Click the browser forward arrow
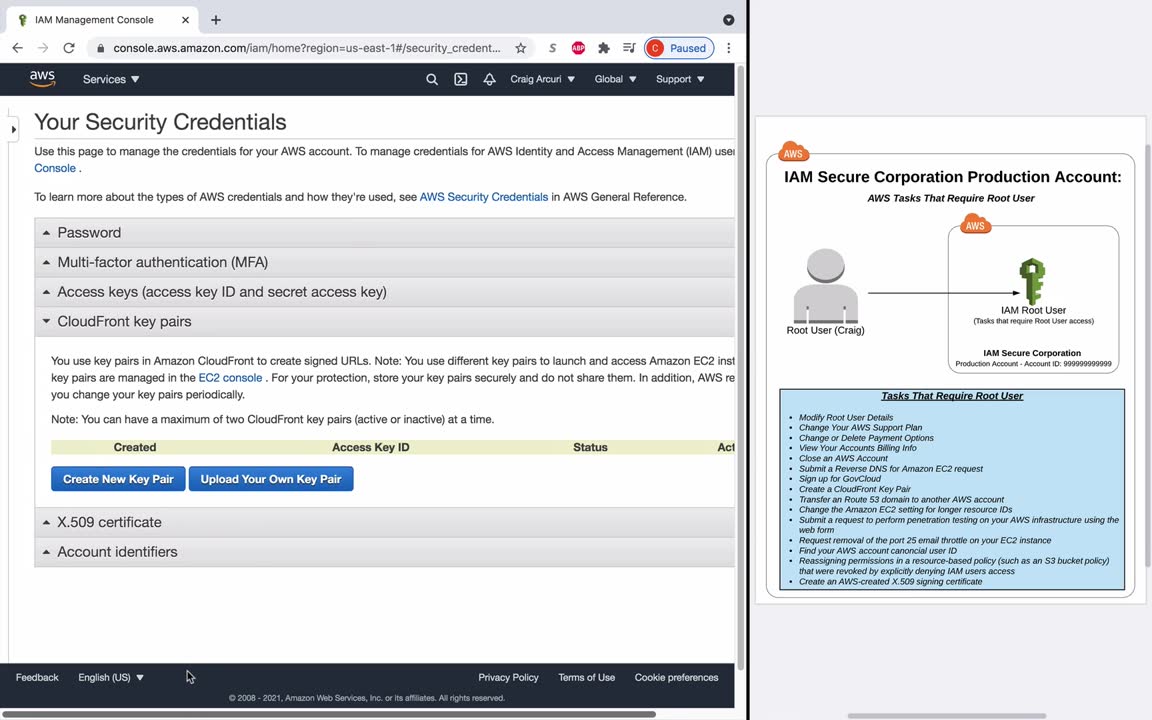The height and width of the screenshot is (720, 1152). (43, 48)
